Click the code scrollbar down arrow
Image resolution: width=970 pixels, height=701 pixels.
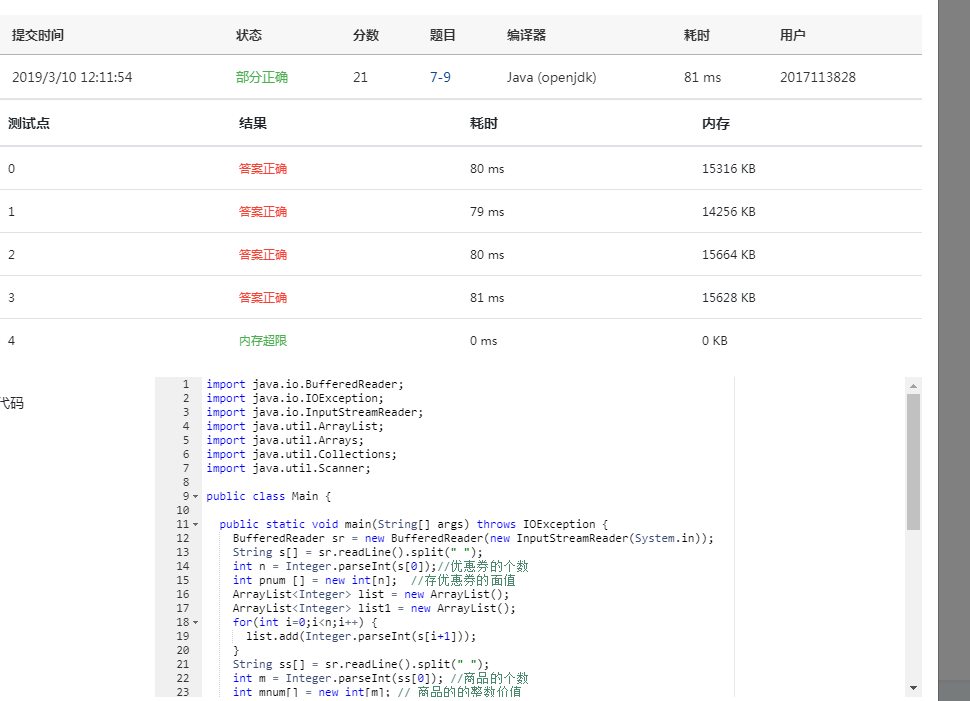tap(913, 688)
